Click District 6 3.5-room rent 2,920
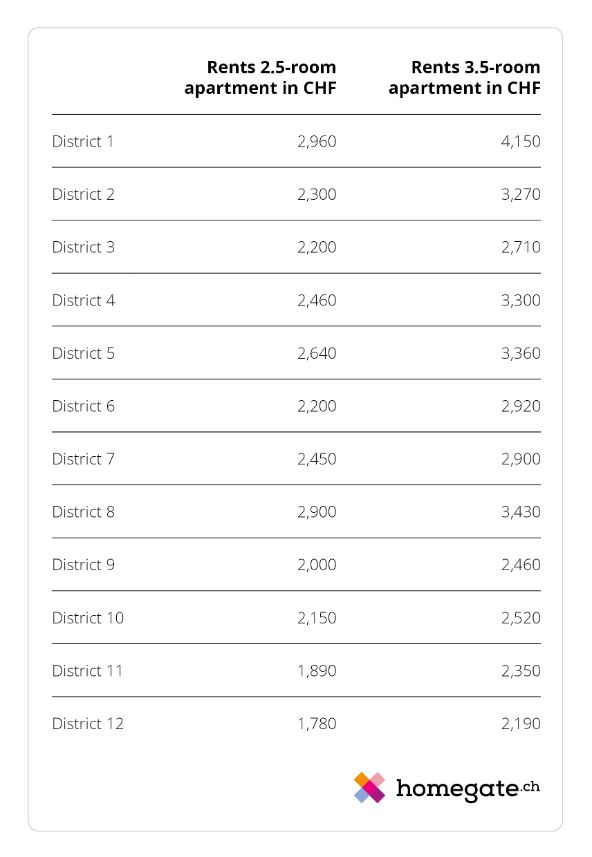 click(x=521, y=406)
